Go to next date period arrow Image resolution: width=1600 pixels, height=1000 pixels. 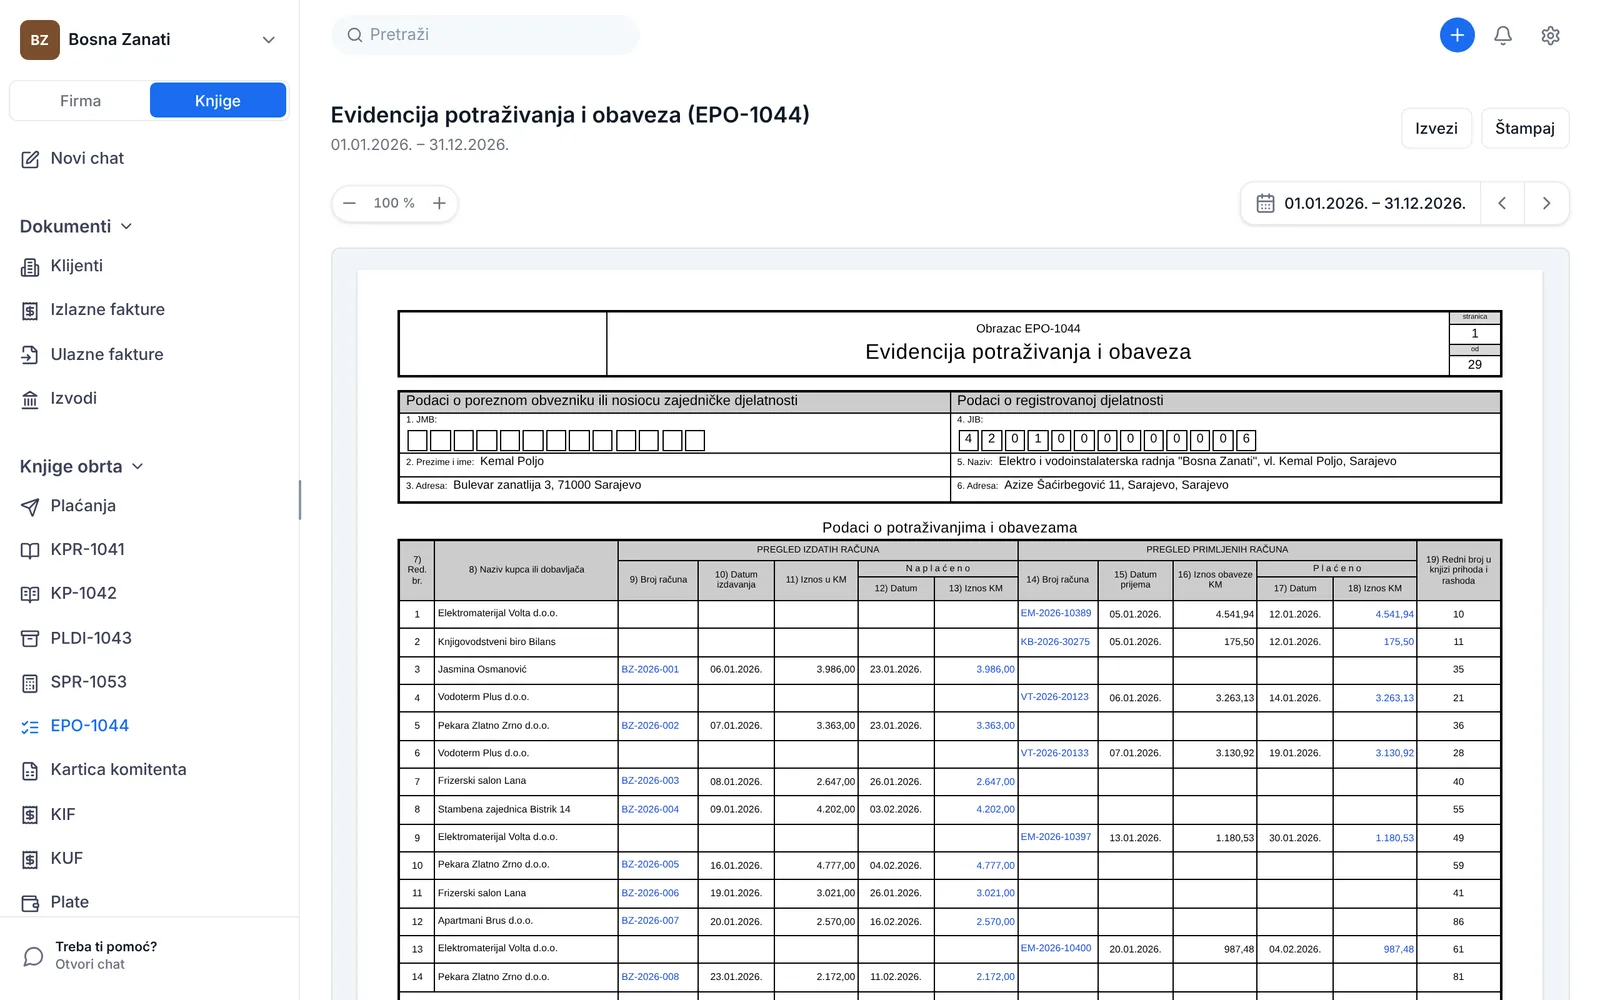point(1546,204)
